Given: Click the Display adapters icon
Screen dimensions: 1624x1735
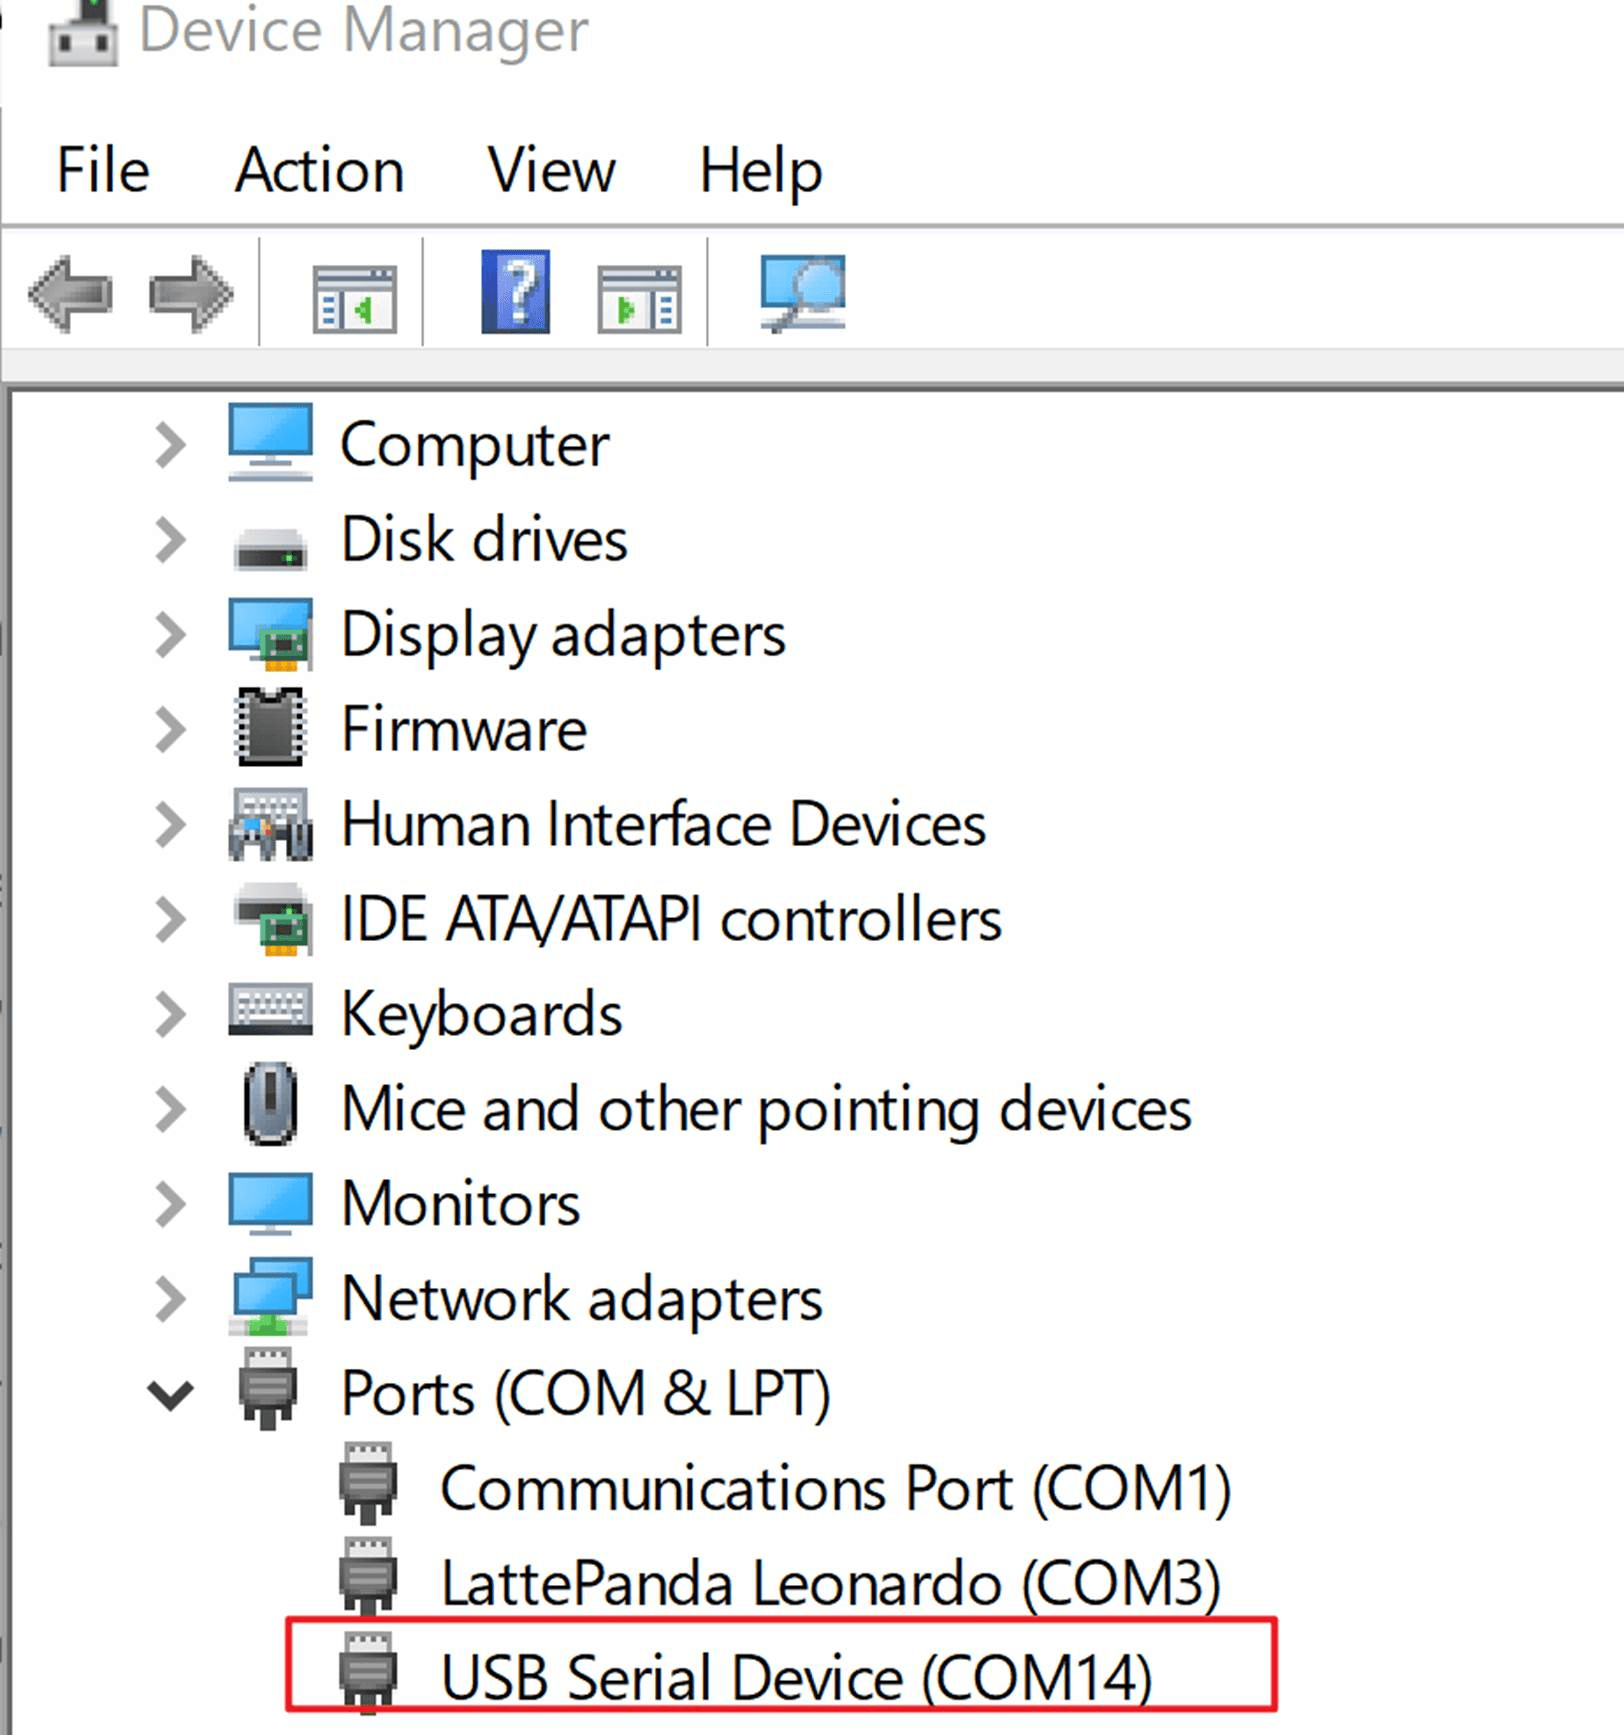Looking at the screenshot, I should tap(270, 634).
